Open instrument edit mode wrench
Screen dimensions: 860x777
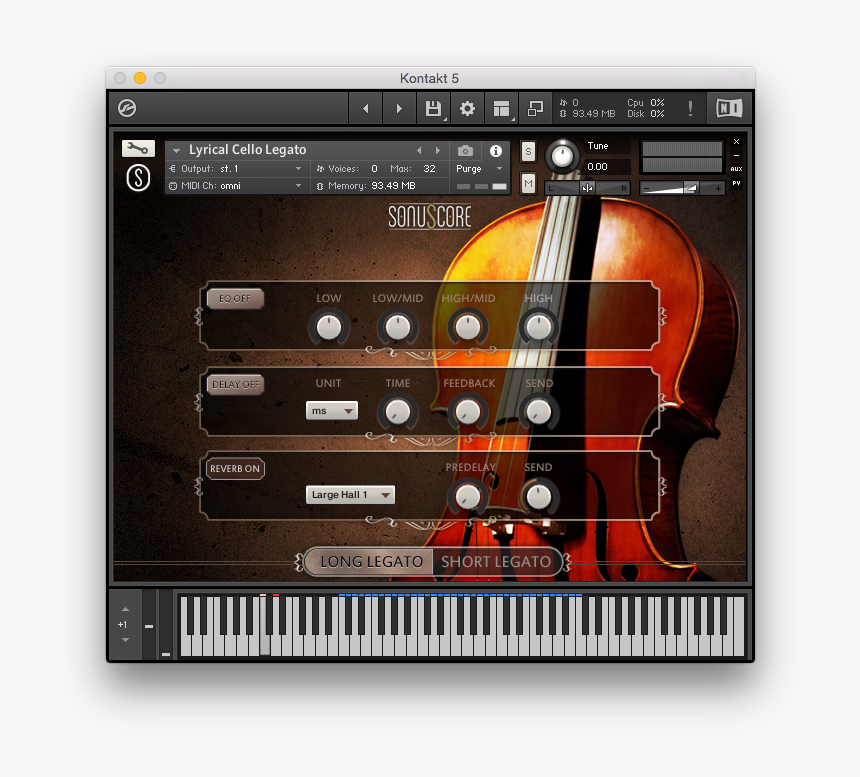138,148
